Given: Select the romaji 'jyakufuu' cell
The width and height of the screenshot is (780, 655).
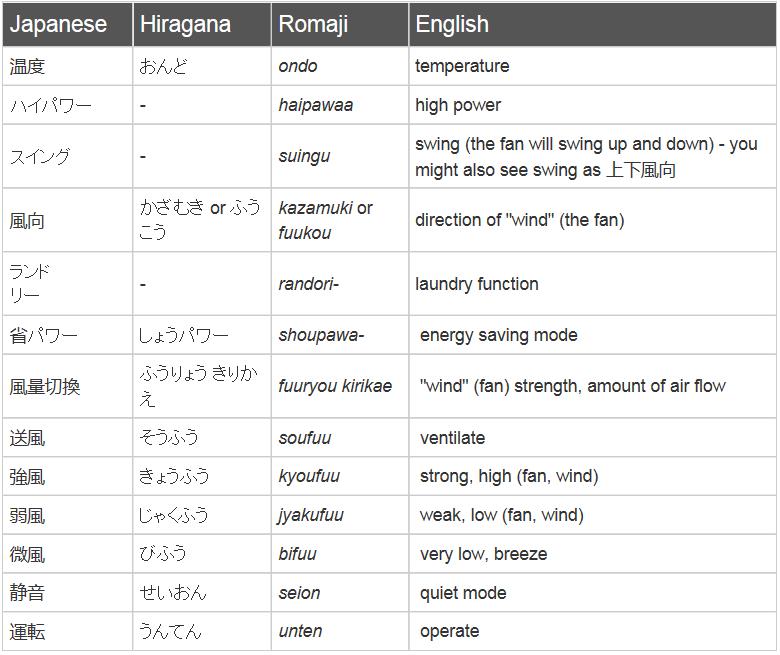Looking at the screenshot, I should tap(311, 516).
